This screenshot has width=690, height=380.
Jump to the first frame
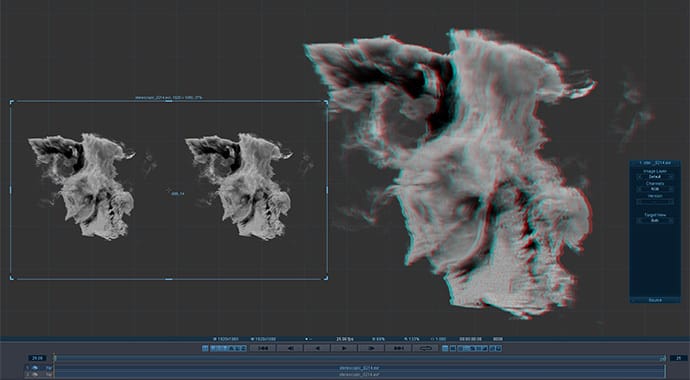pyautogui.click(x=263, y=348)
